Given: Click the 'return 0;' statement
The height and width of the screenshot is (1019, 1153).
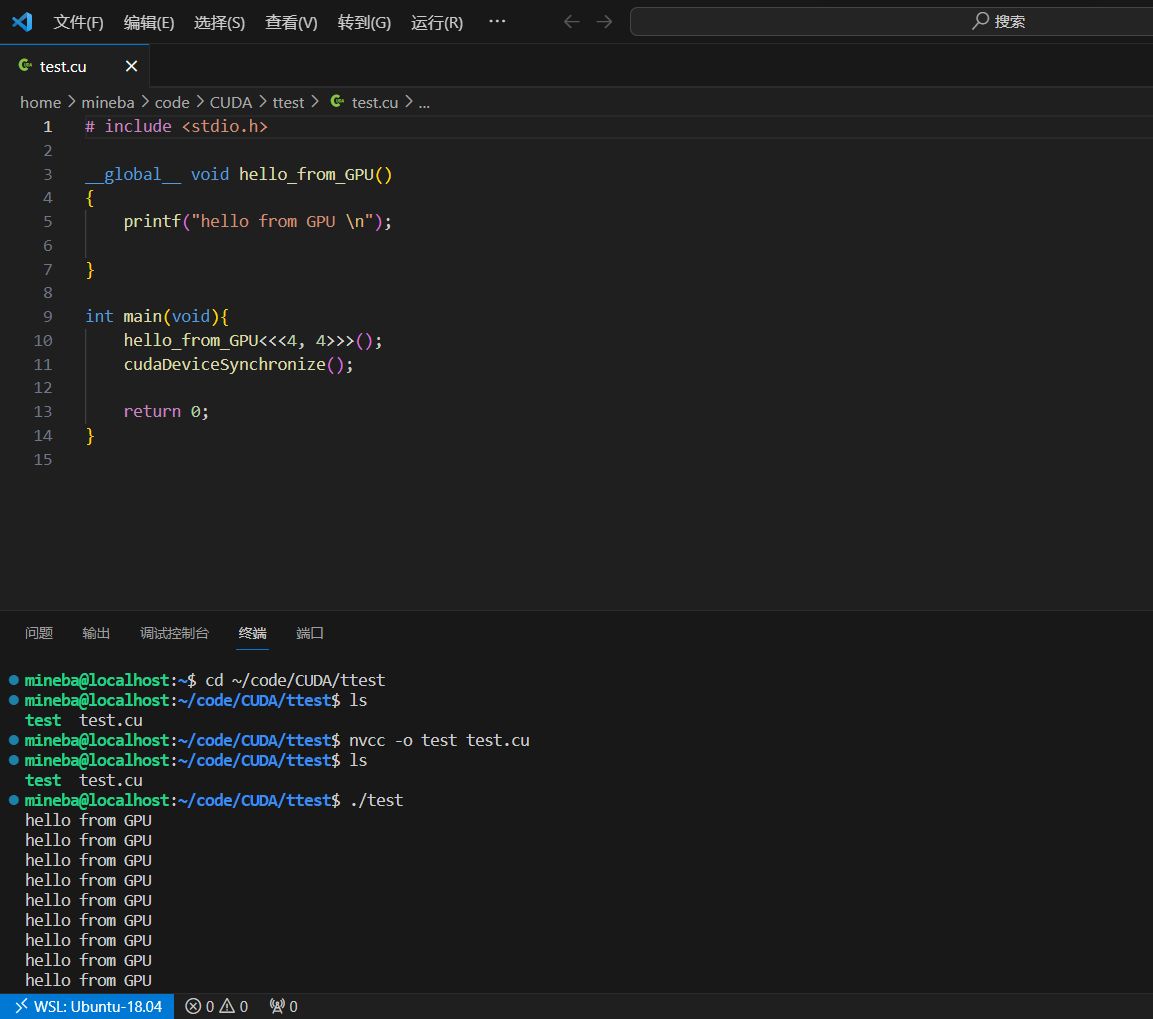Looking at the screenshot, I should point(166,411).
